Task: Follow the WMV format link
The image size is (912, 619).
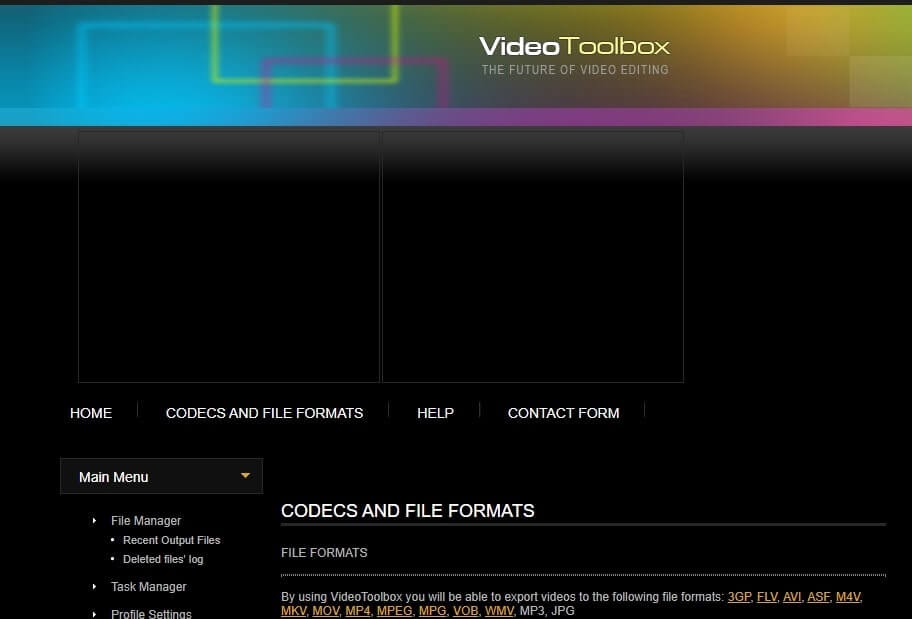Action: coord(499,611)
